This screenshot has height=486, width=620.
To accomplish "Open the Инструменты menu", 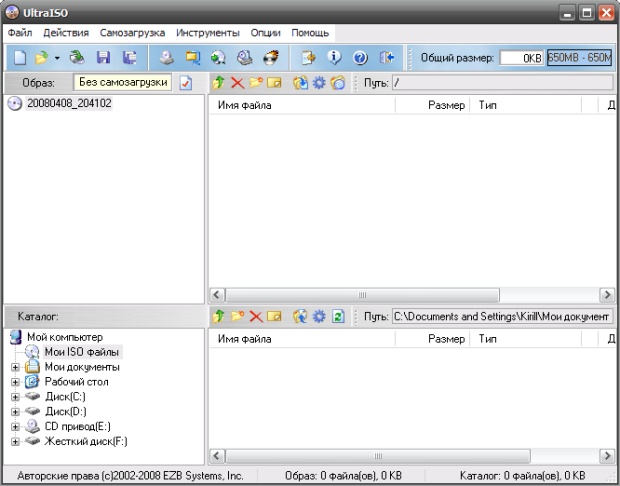I will coord(208,33).
